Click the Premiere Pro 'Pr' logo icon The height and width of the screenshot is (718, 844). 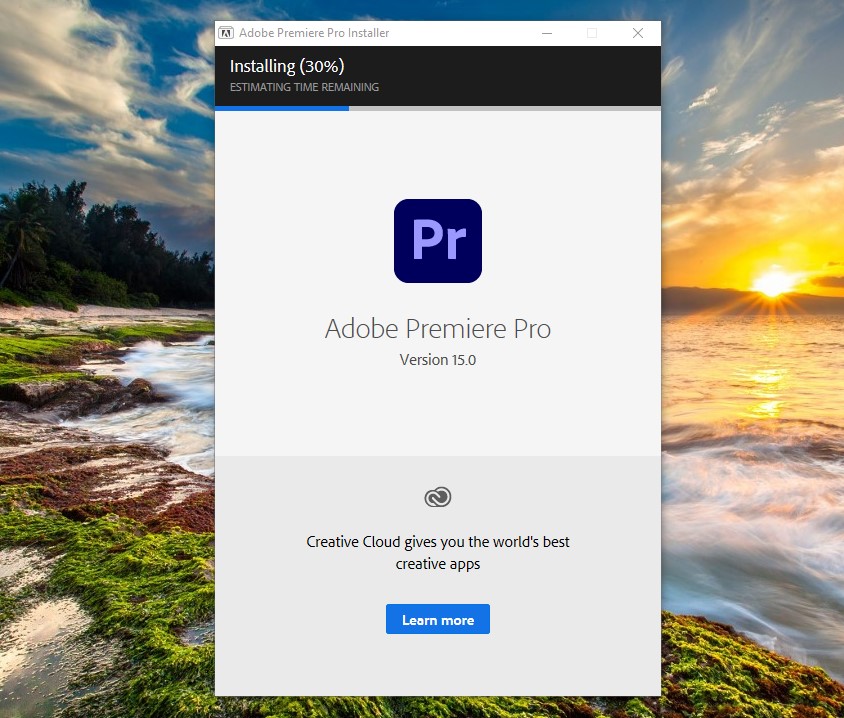point(438,241)
